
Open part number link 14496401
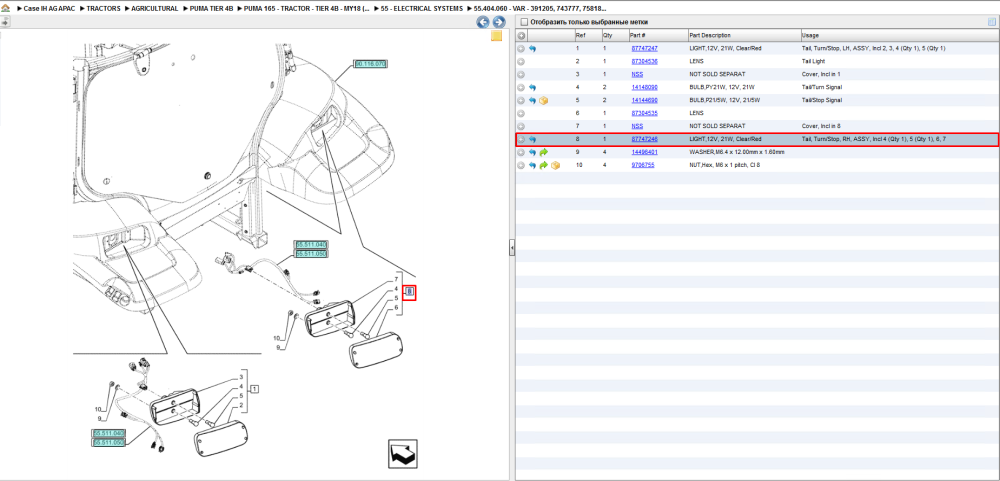coord(644,152)
